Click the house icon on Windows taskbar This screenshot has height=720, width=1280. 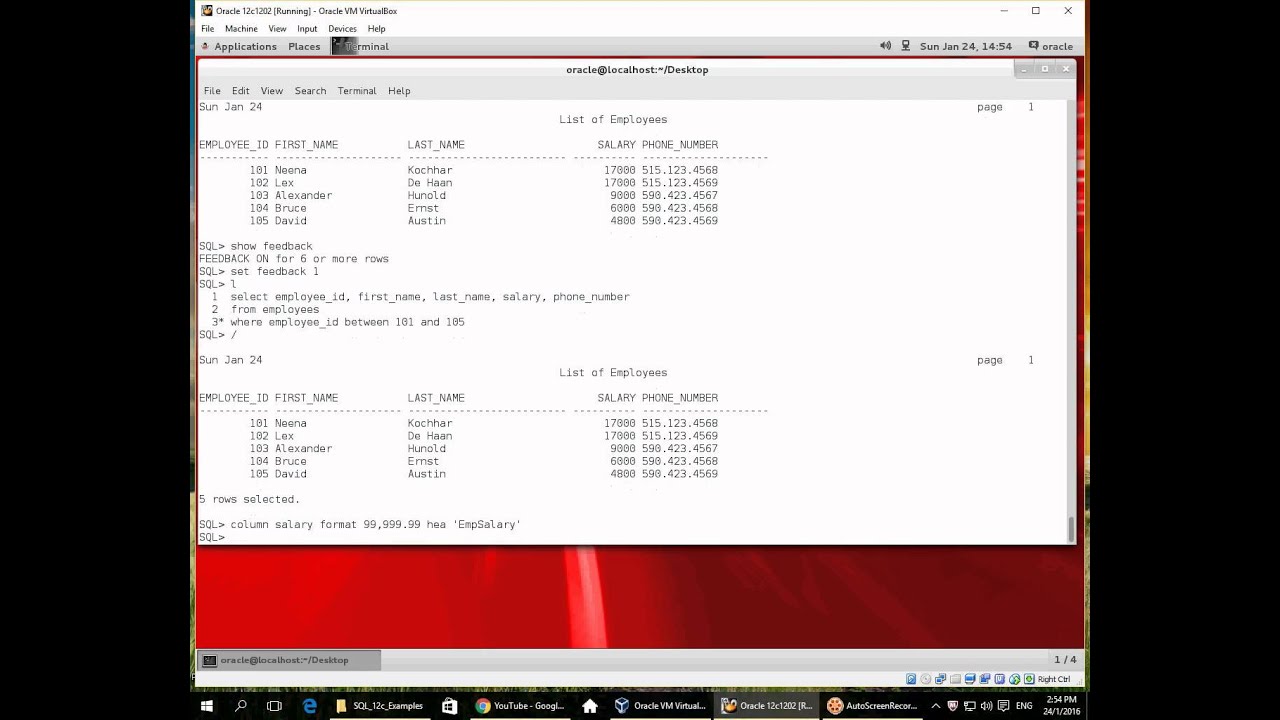coord(590,706)
